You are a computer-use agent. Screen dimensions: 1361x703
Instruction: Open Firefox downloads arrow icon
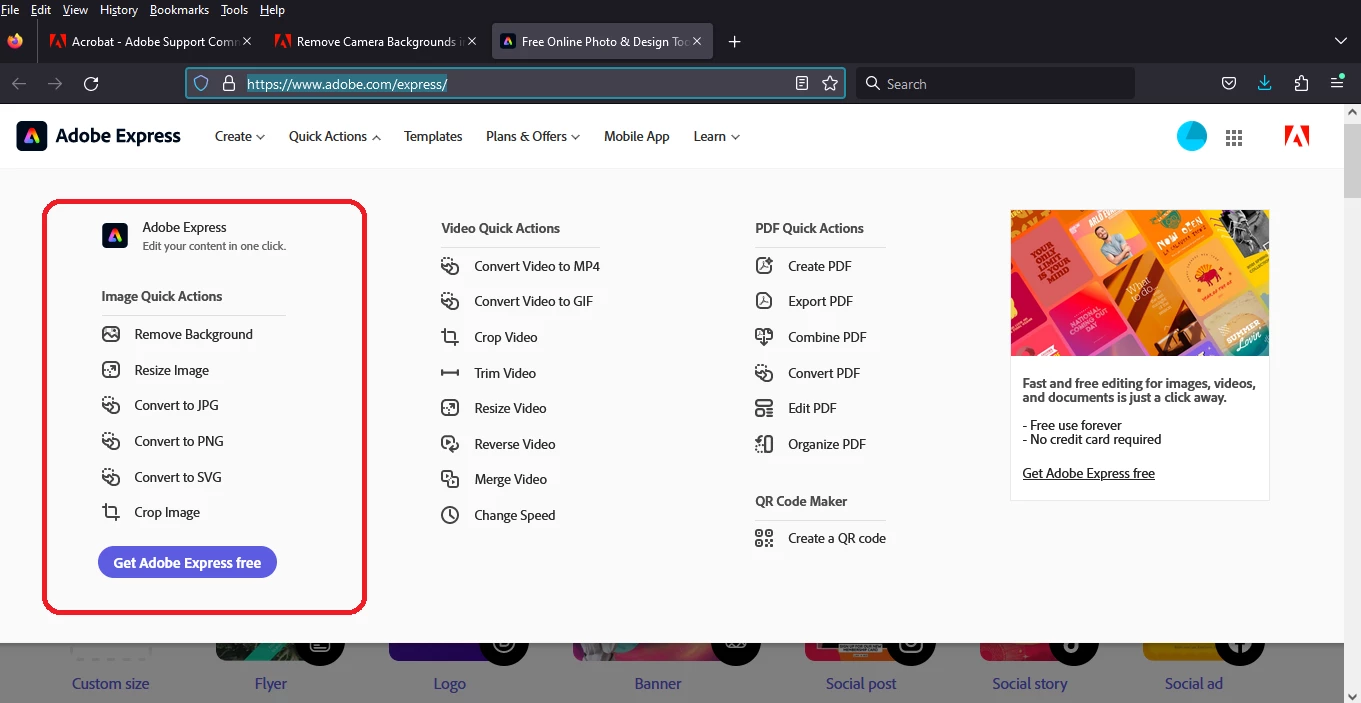(x=1265, y=84)
